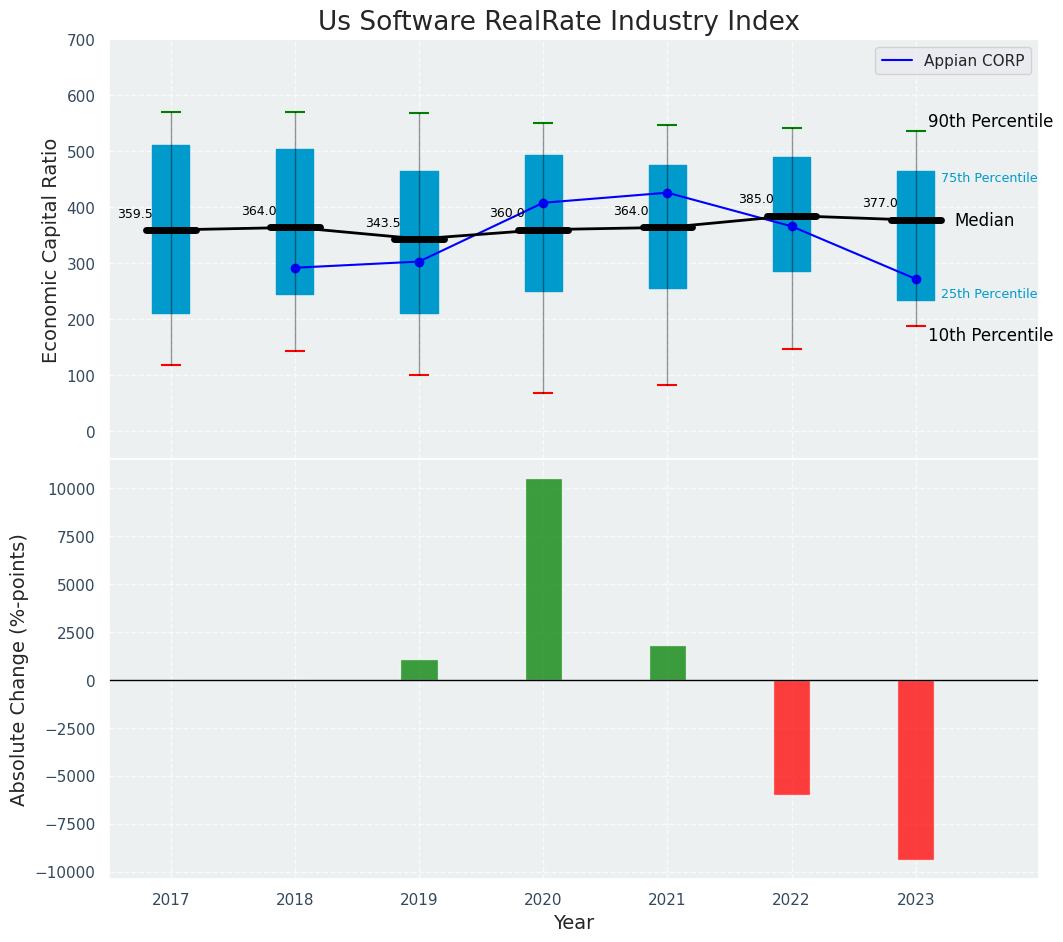
Task: Click the 90th Percentile annotation
Action: tap(989, 121)
